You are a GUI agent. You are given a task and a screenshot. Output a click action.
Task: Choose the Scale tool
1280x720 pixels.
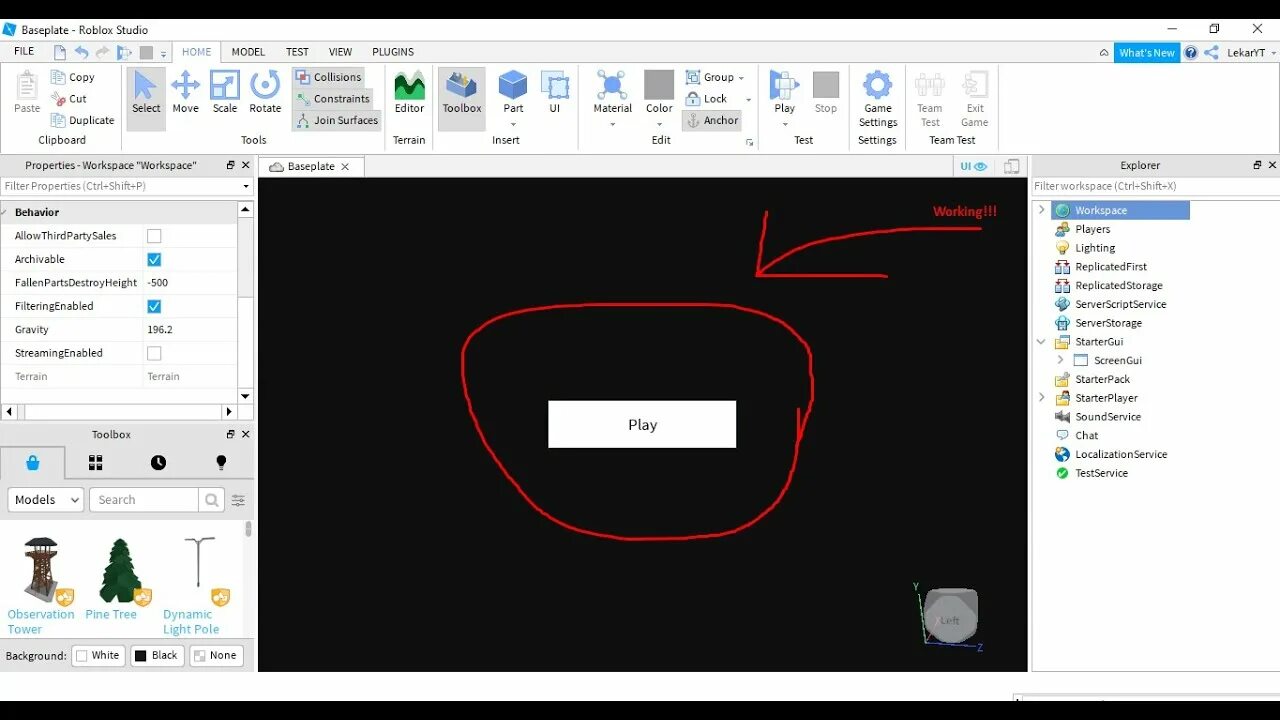click(225, 93)
